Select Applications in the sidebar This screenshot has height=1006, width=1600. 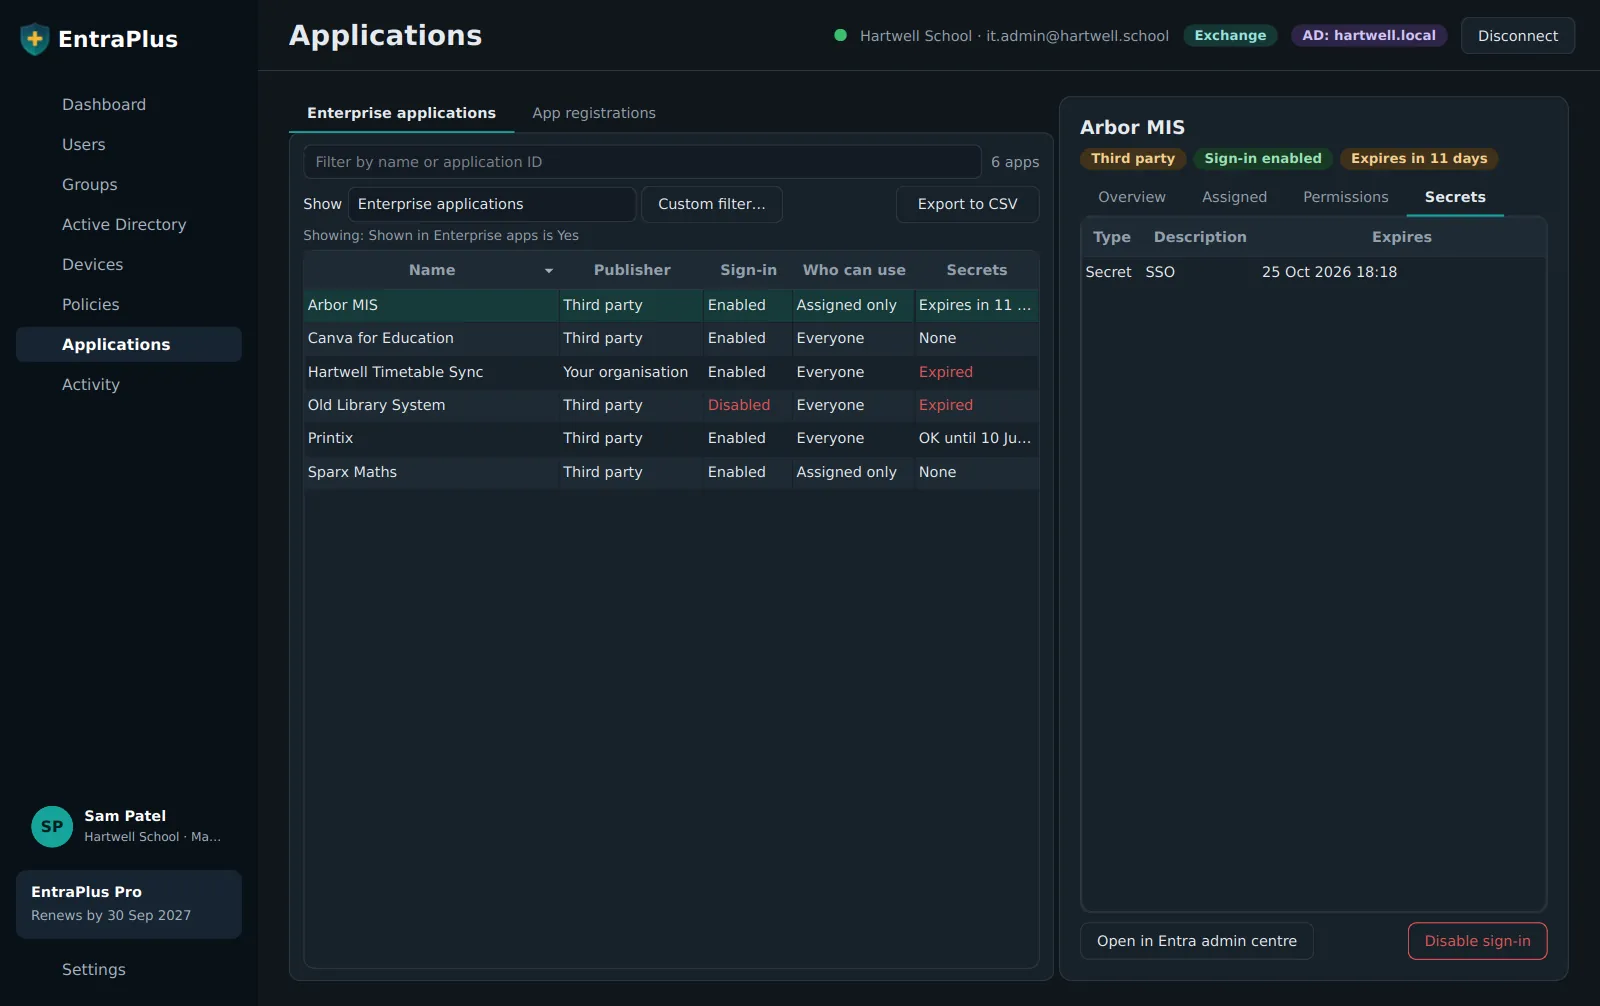(129, 344)
